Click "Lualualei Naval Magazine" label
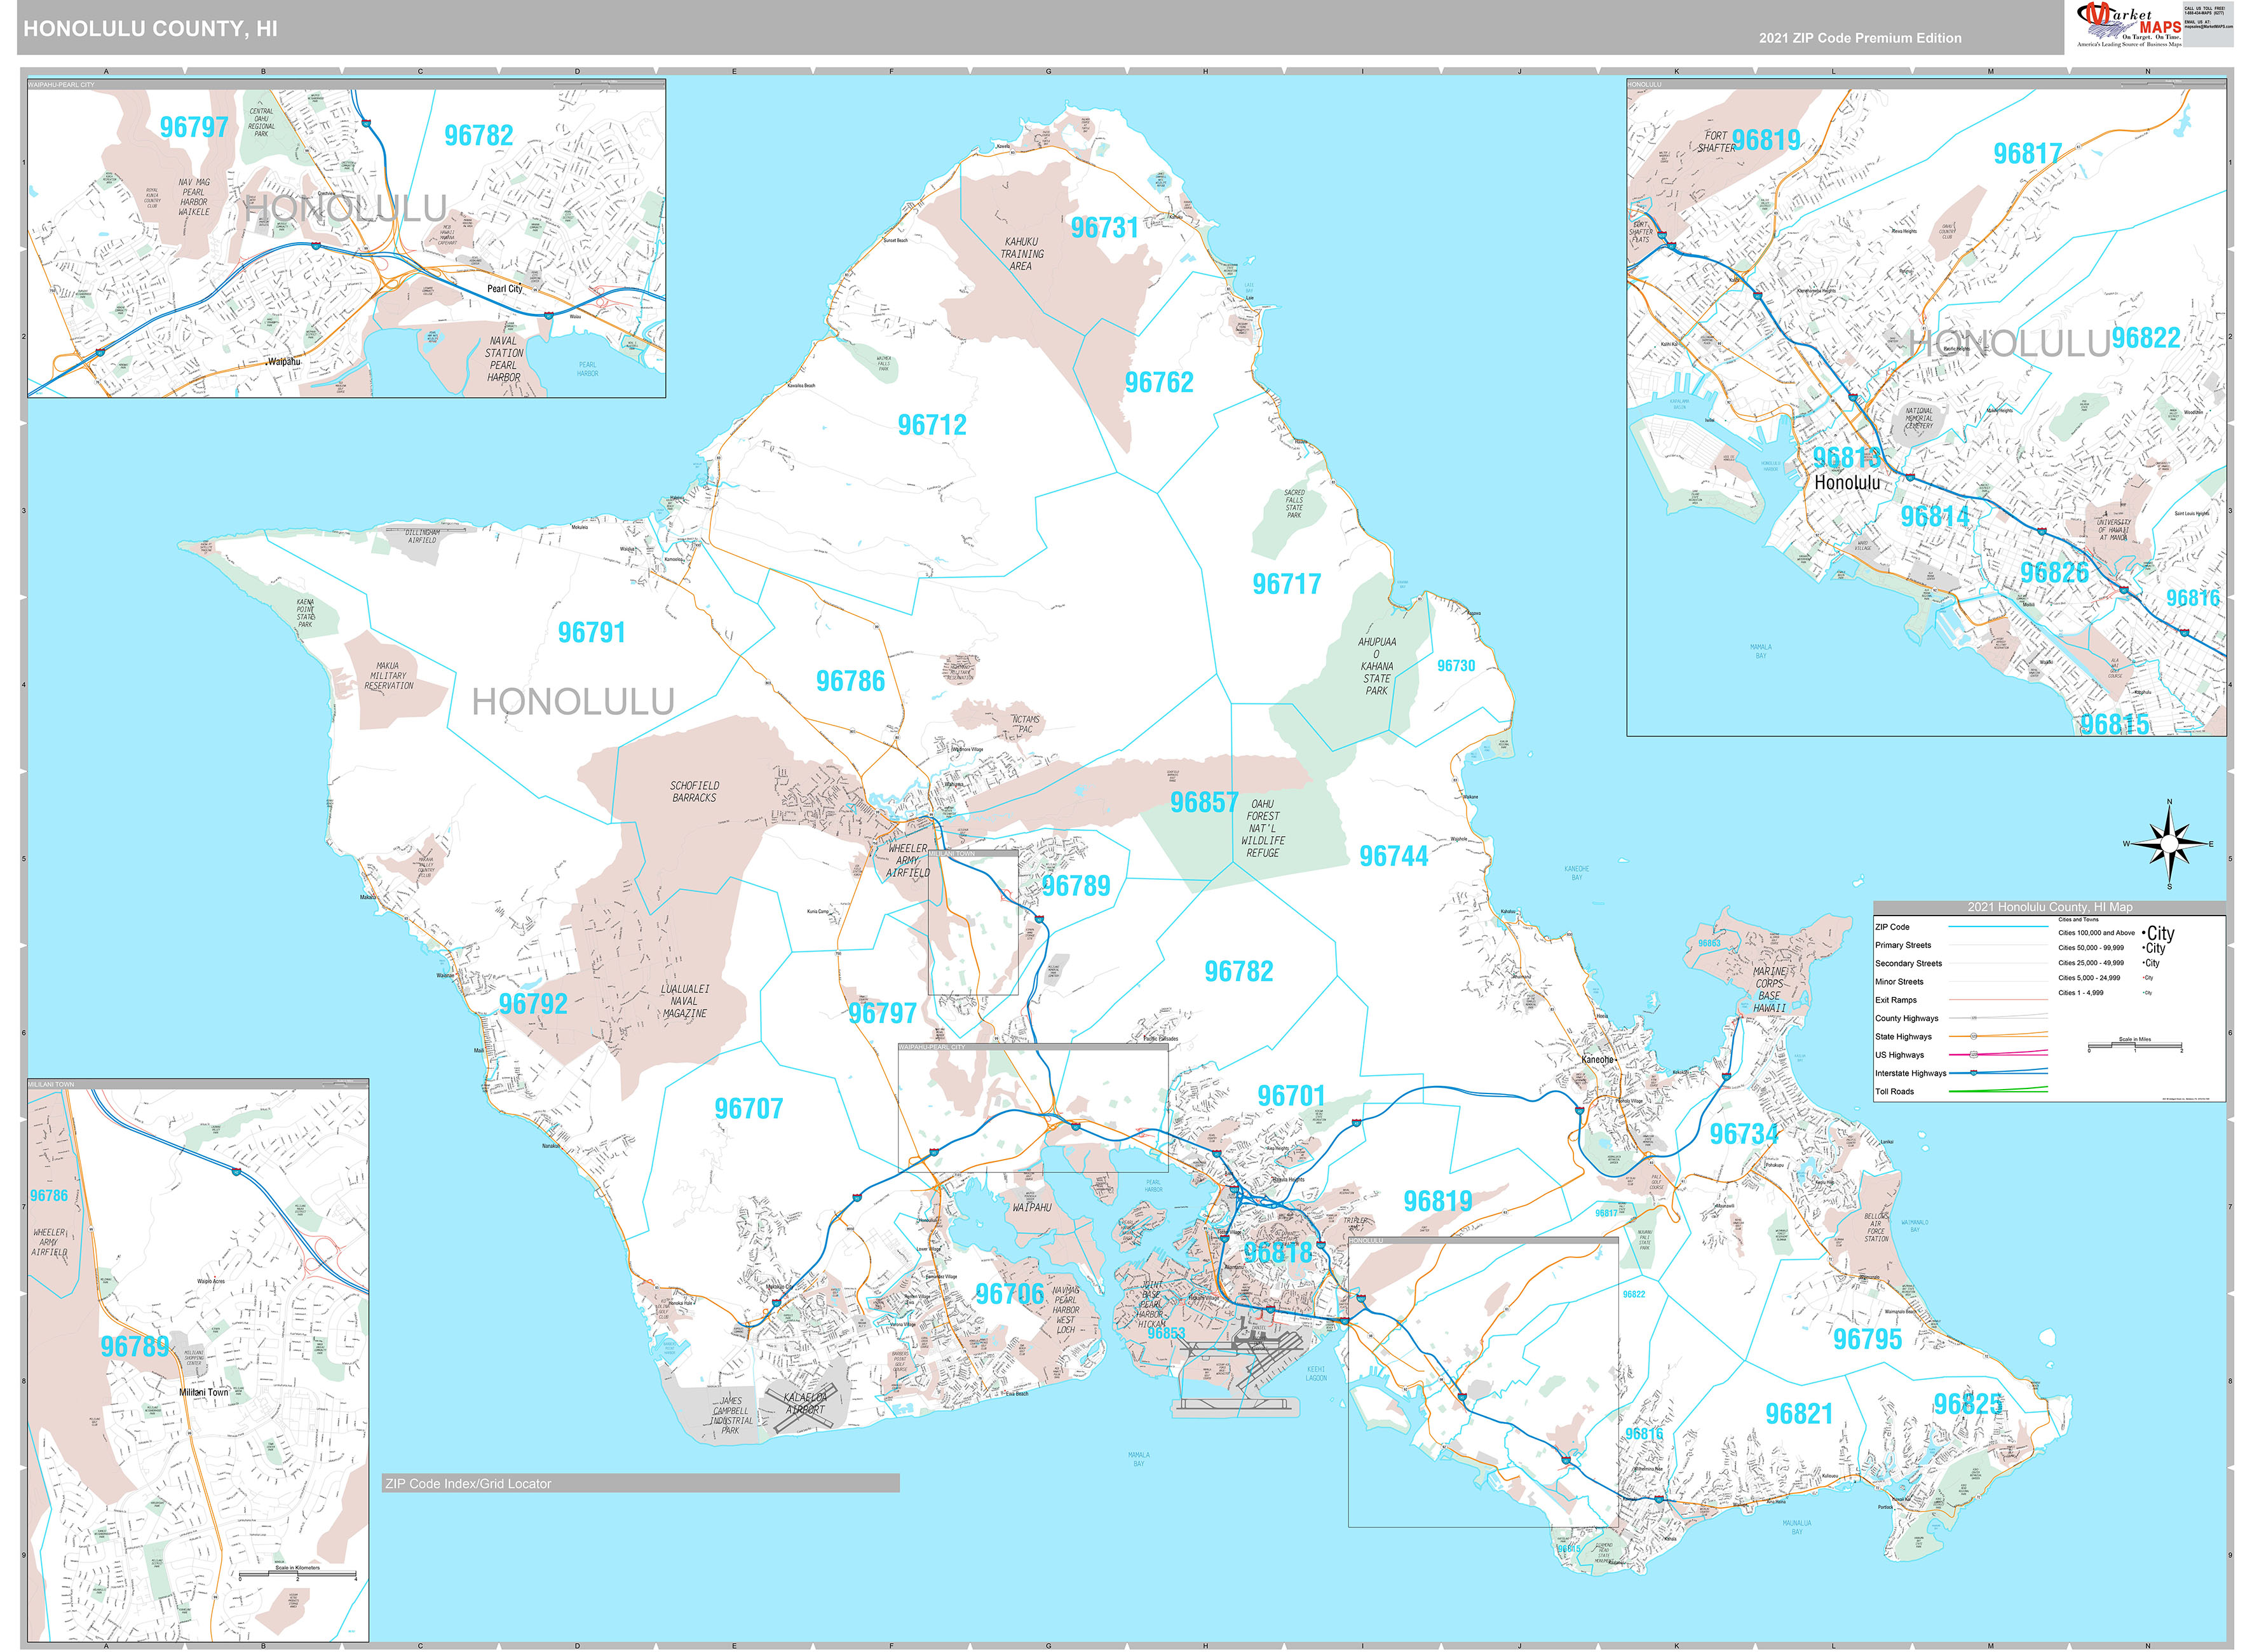 pos(685,1001)
